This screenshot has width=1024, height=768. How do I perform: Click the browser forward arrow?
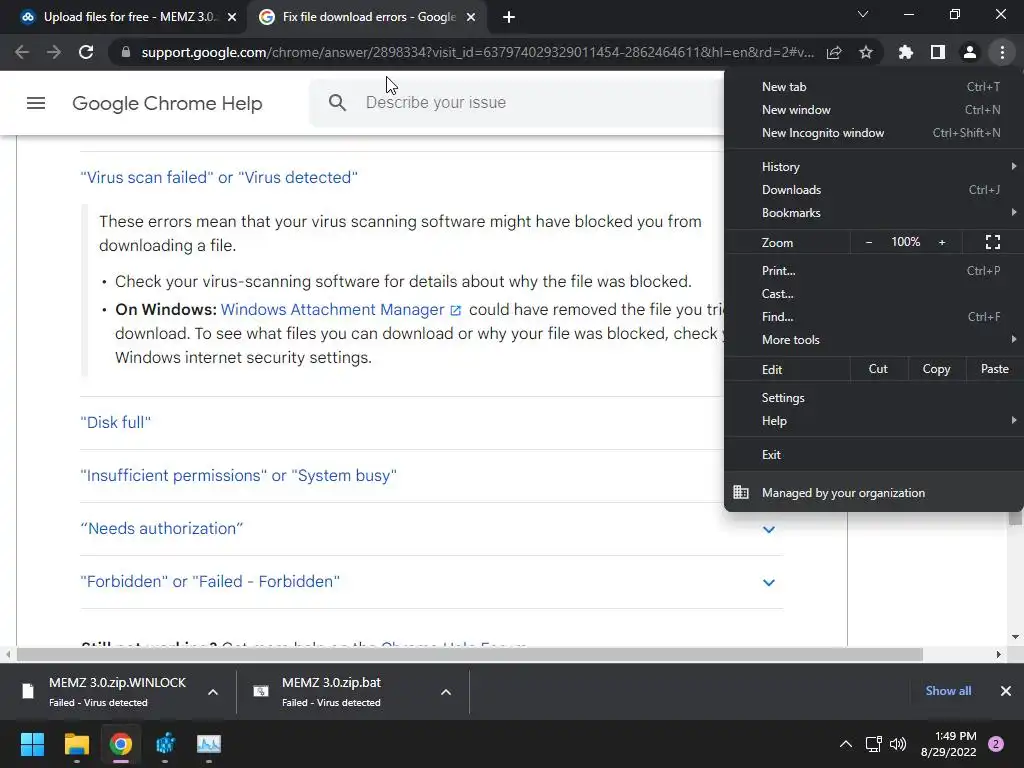click(54, 52)
